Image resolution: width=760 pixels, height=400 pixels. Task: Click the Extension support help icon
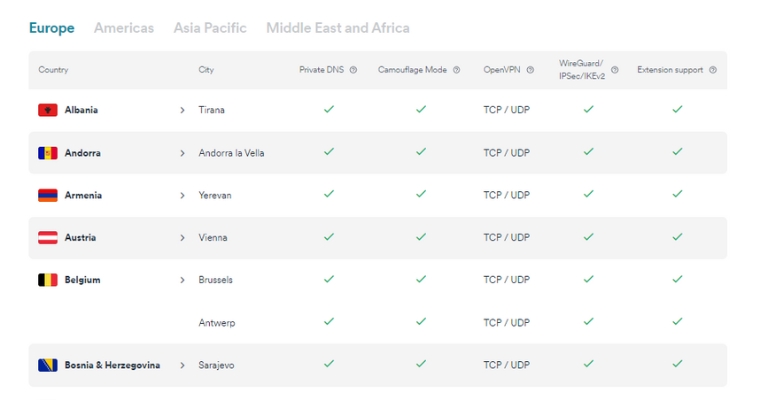coord(713,70)
